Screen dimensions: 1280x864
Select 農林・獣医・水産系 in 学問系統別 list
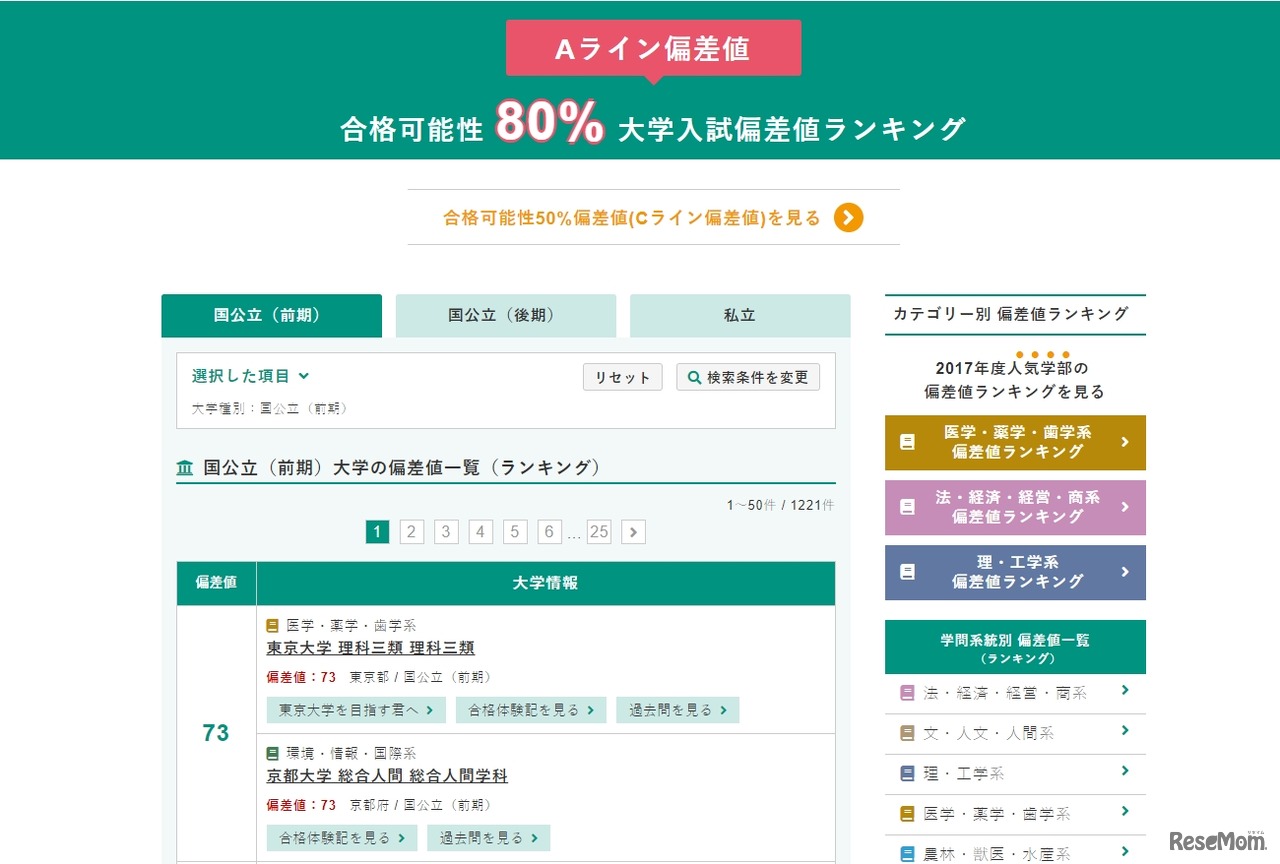point(1015,850)
